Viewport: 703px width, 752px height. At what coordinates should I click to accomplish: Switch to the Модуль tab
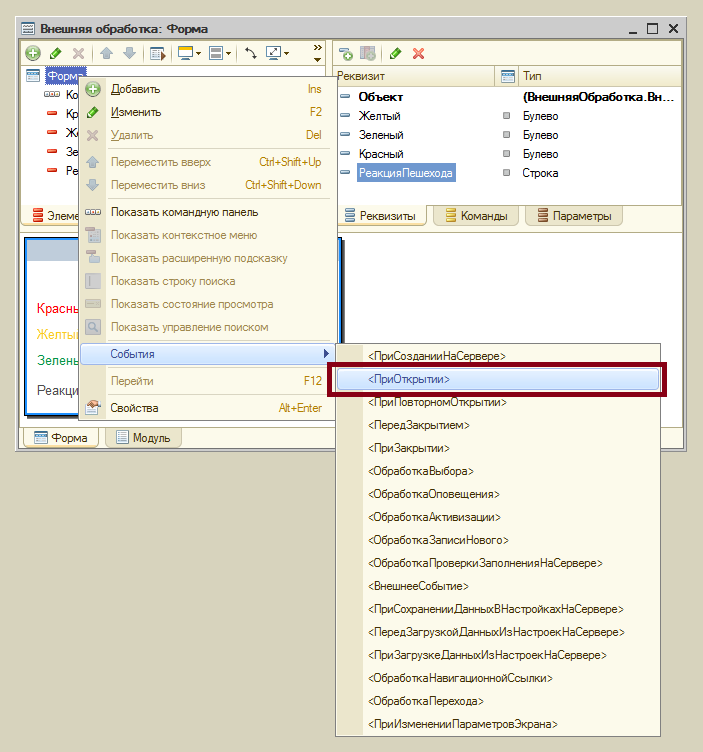(x=142, y=438)
